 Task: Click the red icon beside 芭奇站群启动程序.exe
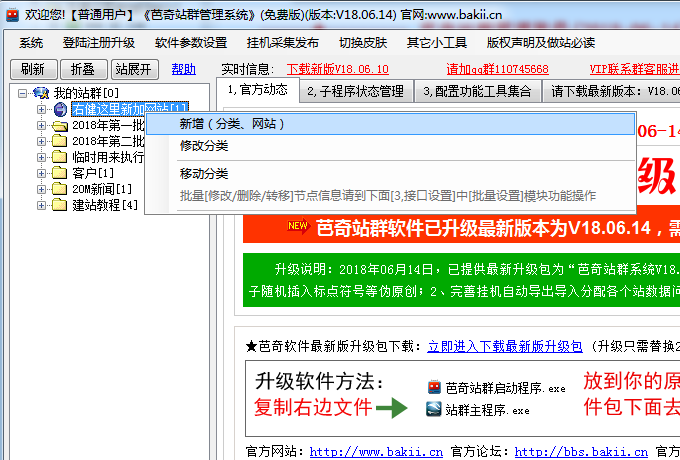click(x=434, y=387)
